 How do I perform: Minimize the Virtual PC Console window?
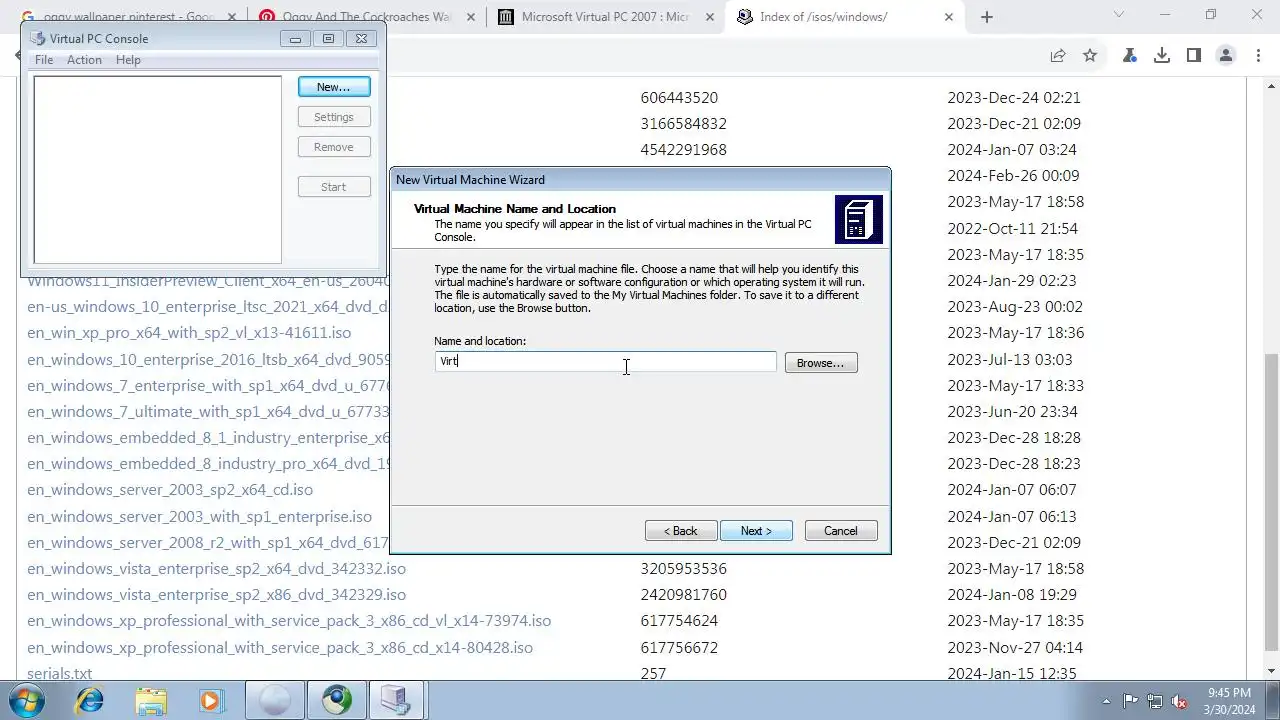295,38
